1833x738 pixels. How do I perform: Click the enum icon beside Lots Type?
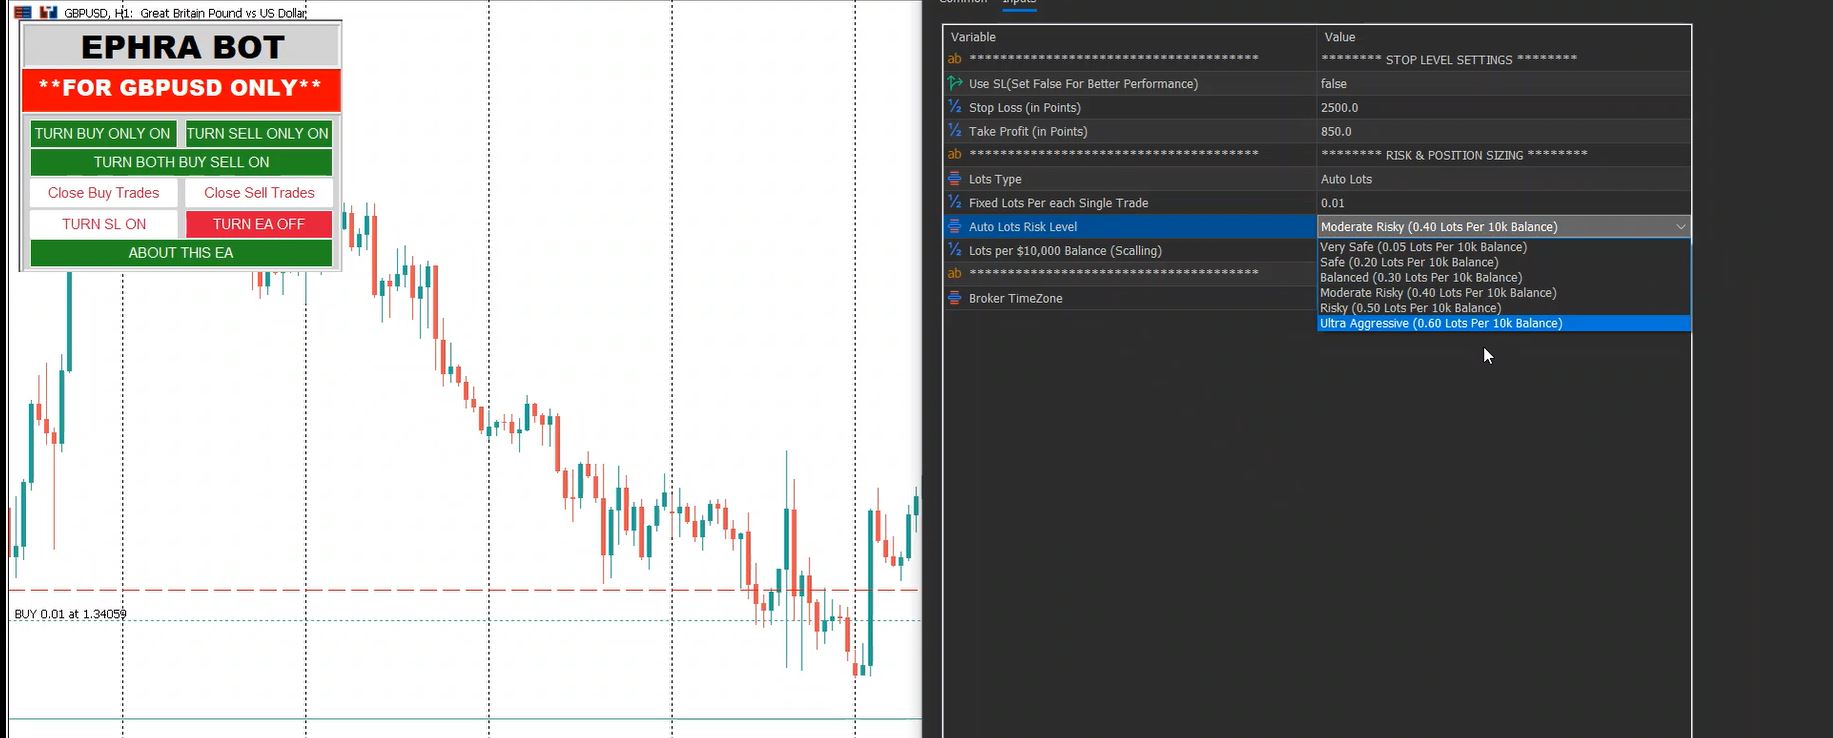tap(955, 179)
